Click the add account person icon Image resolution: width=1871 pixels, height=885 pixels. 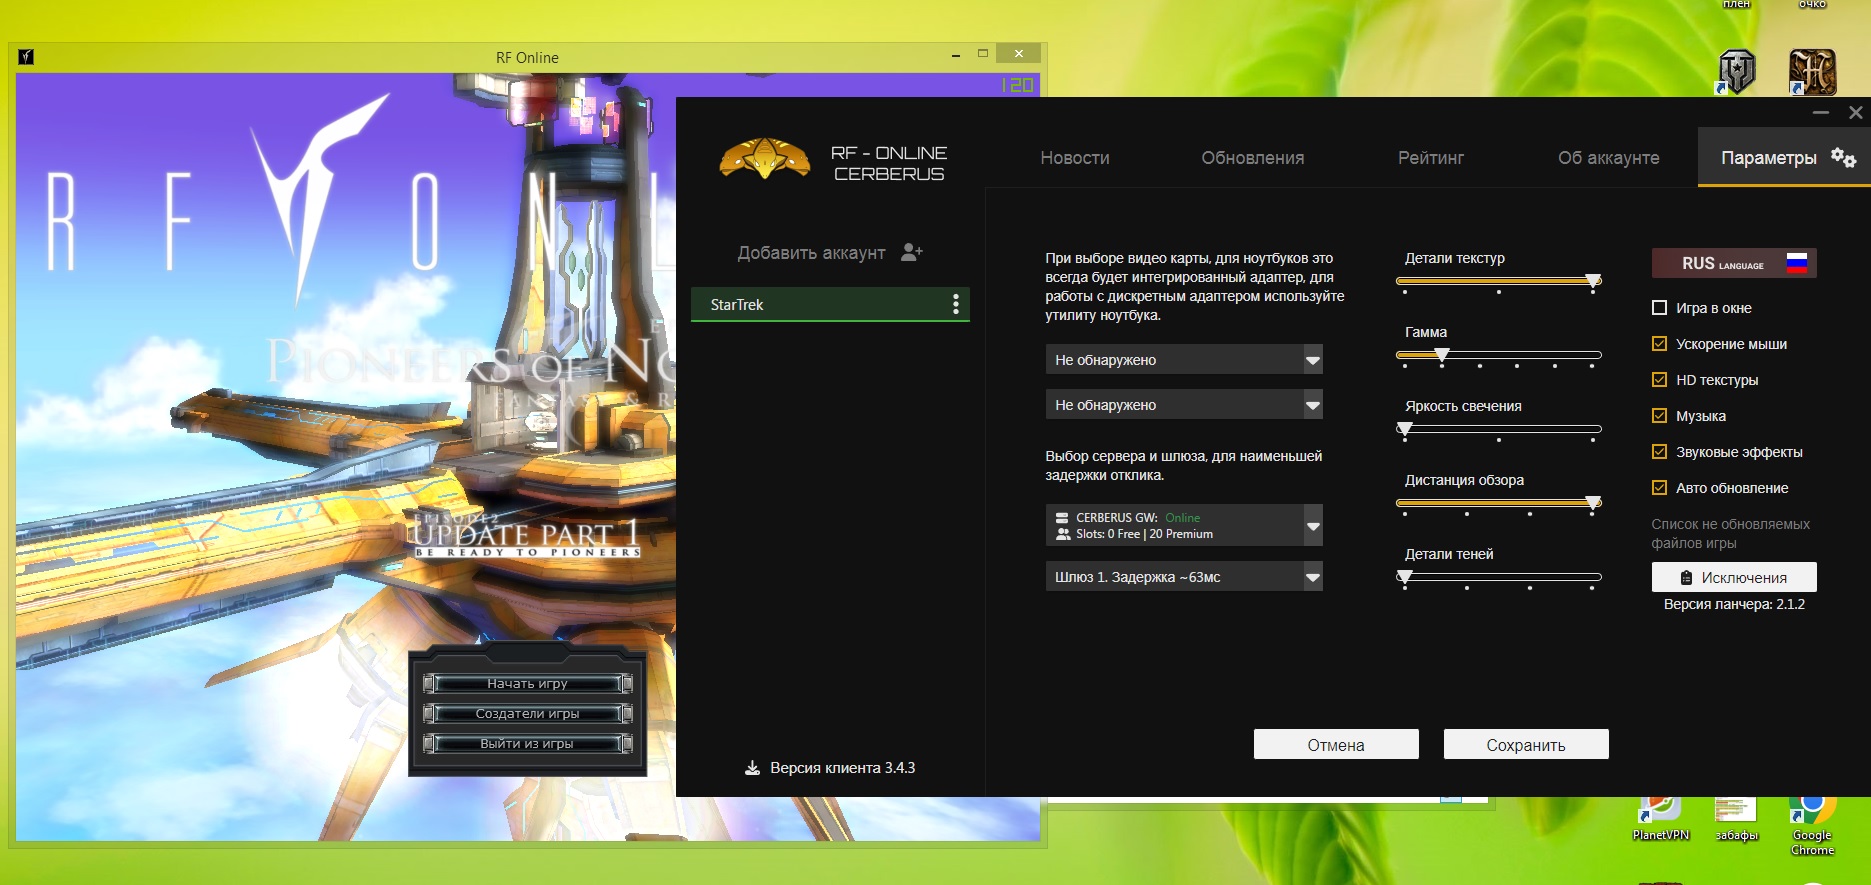911,252
